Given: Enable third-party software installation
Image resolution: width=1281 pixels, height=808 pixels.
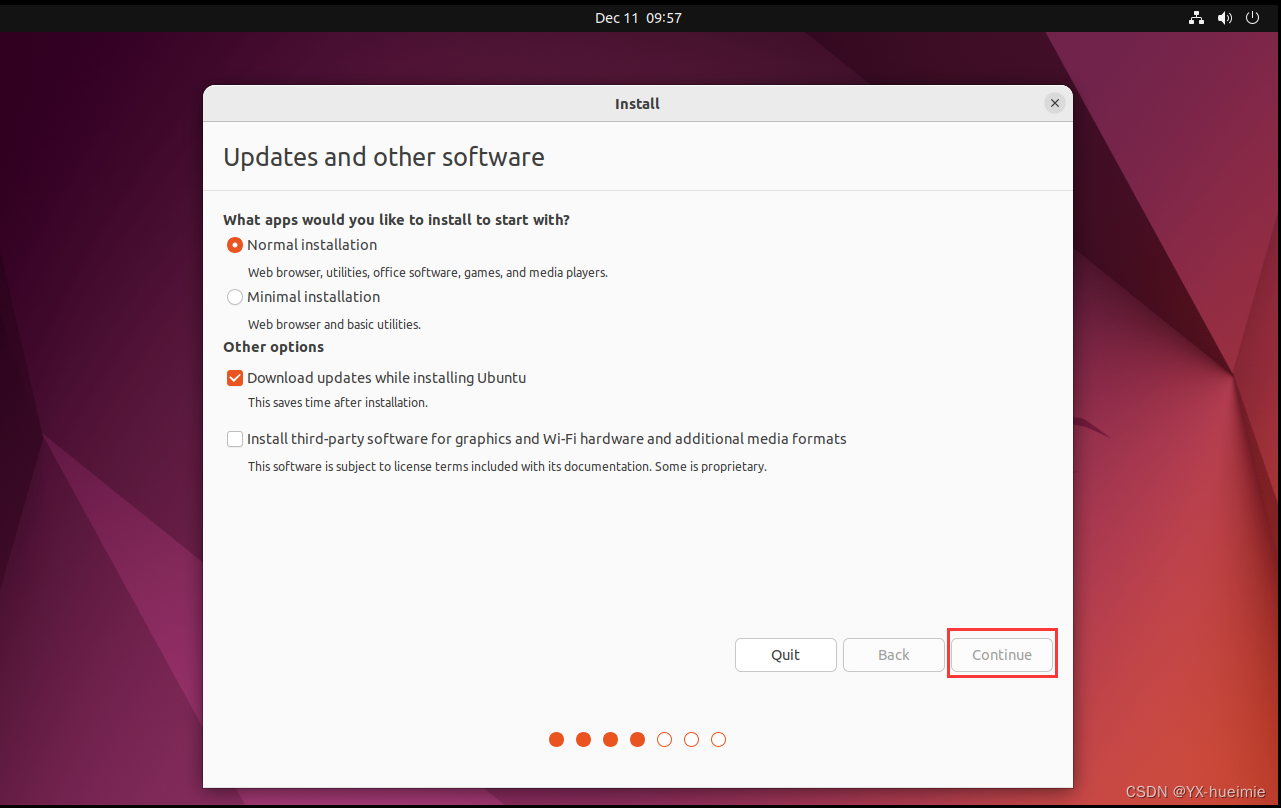Looking at the screenshot, I should pyautogui.click(x=234, y=438).
